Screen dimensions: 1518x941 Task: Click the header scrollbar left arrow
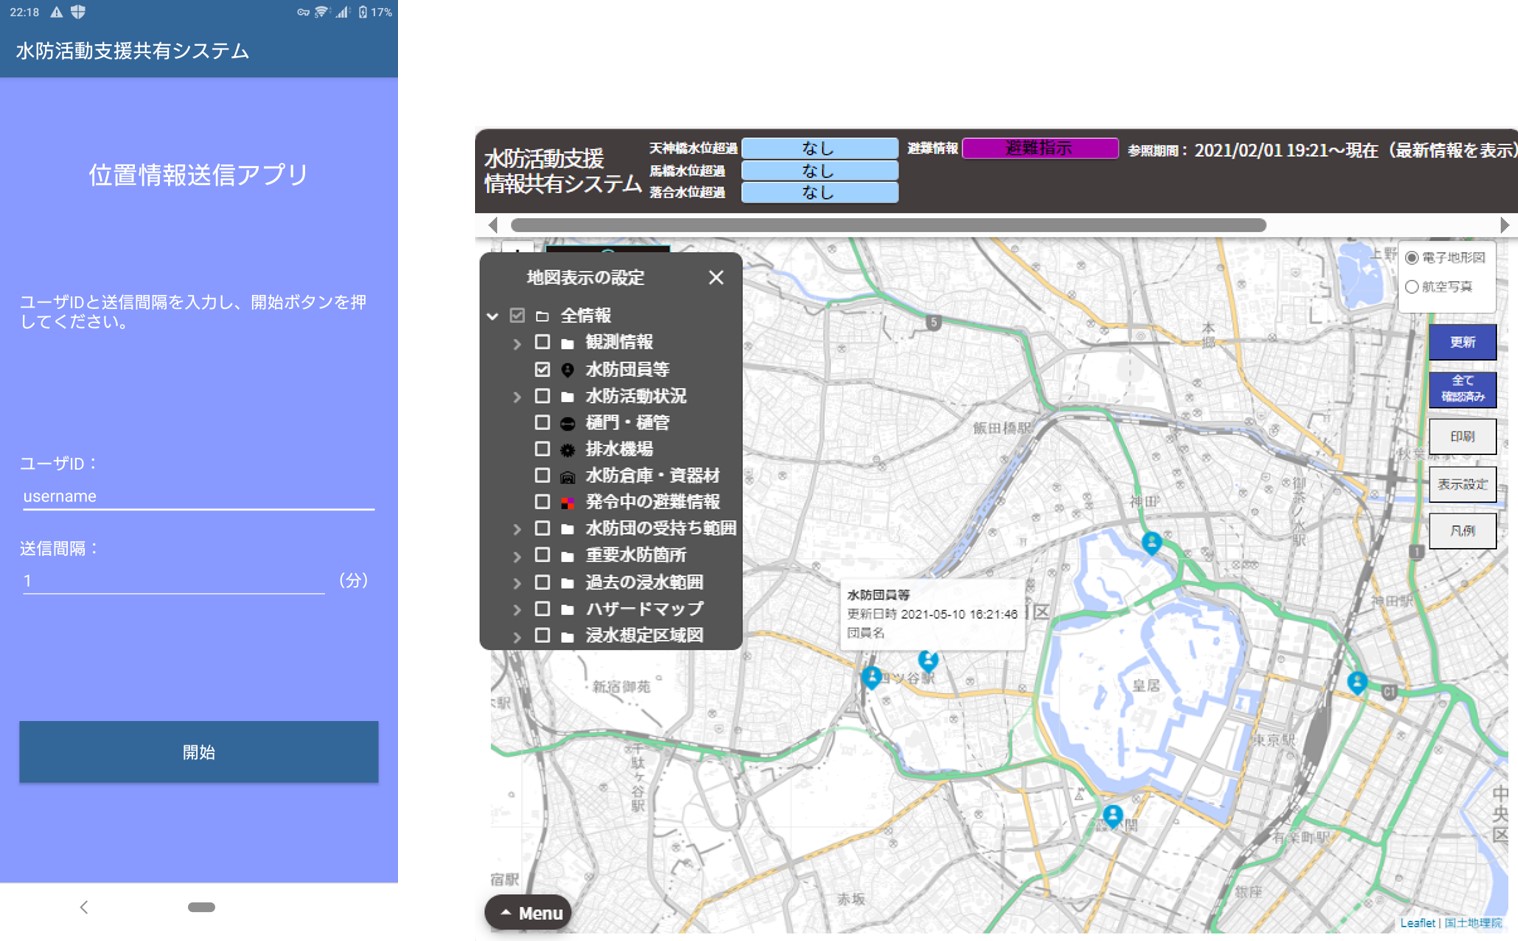pyautogui.click(x=493, y=225)
